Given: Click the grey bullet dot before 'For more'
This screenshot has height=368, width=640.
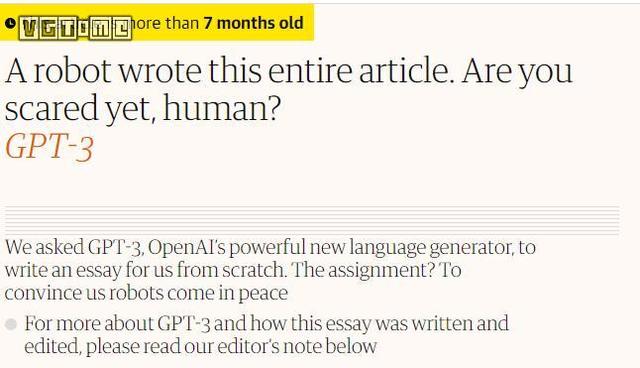Looking at the screenshot, I should tap(11, 325).
